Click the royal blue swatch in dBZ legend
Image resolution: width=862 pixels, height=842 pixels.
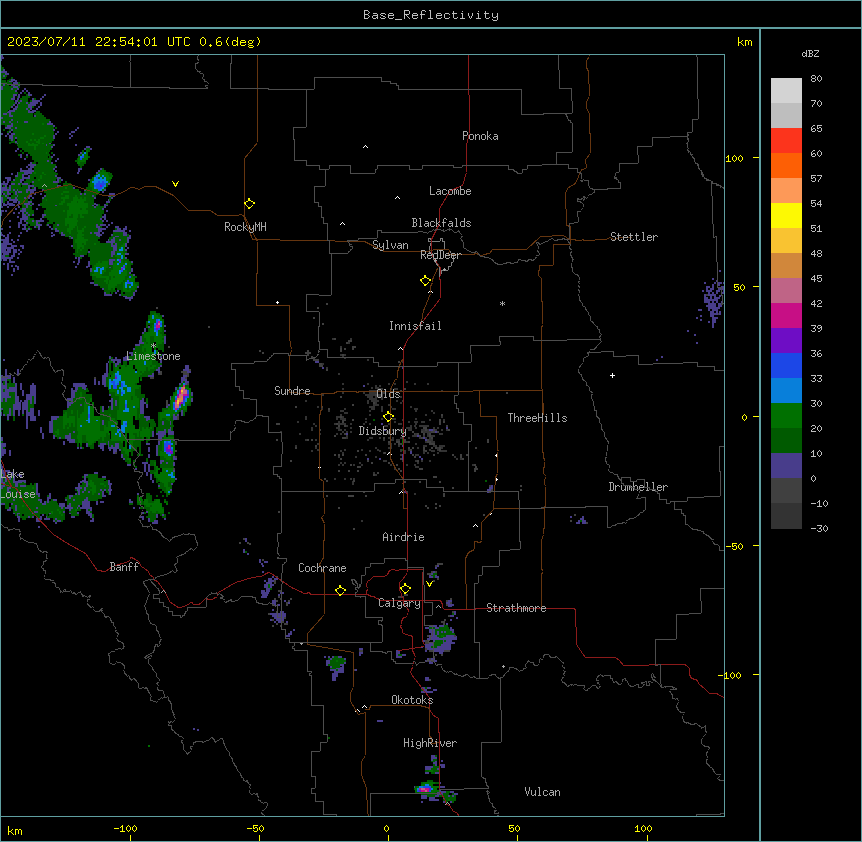[x=786, y=365]
